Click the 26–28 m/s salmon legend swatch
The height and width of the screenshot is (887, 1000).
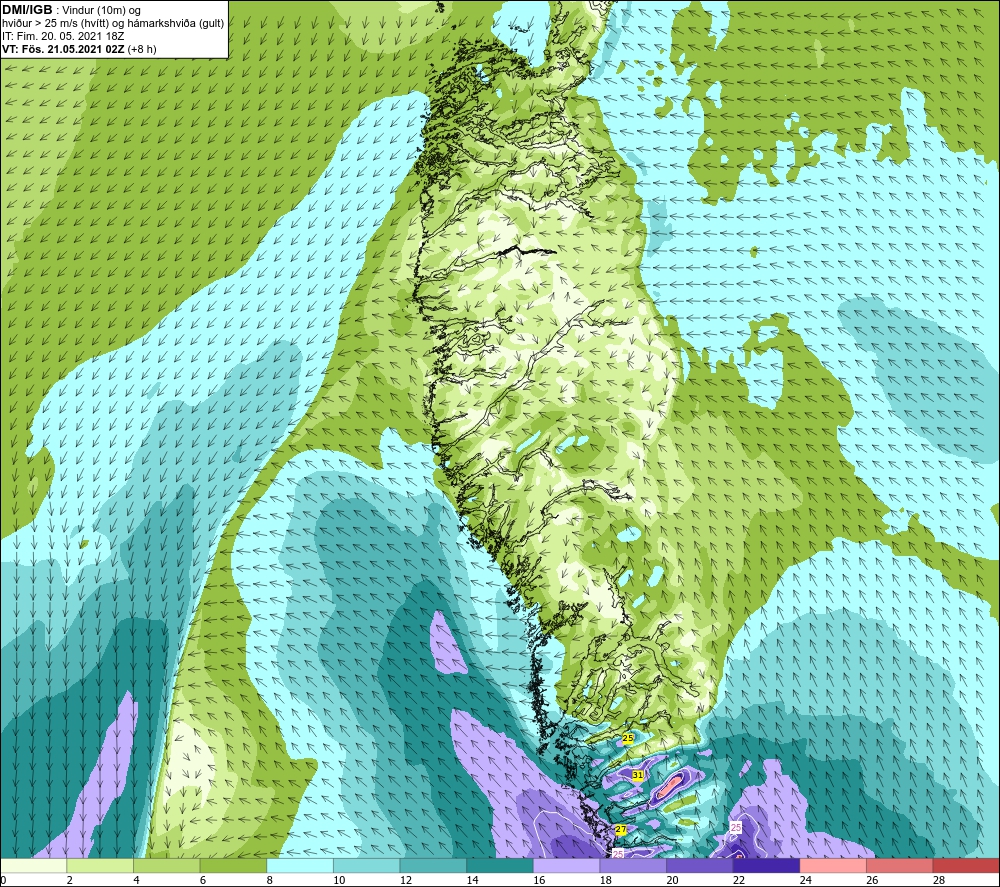click(899, 865)
